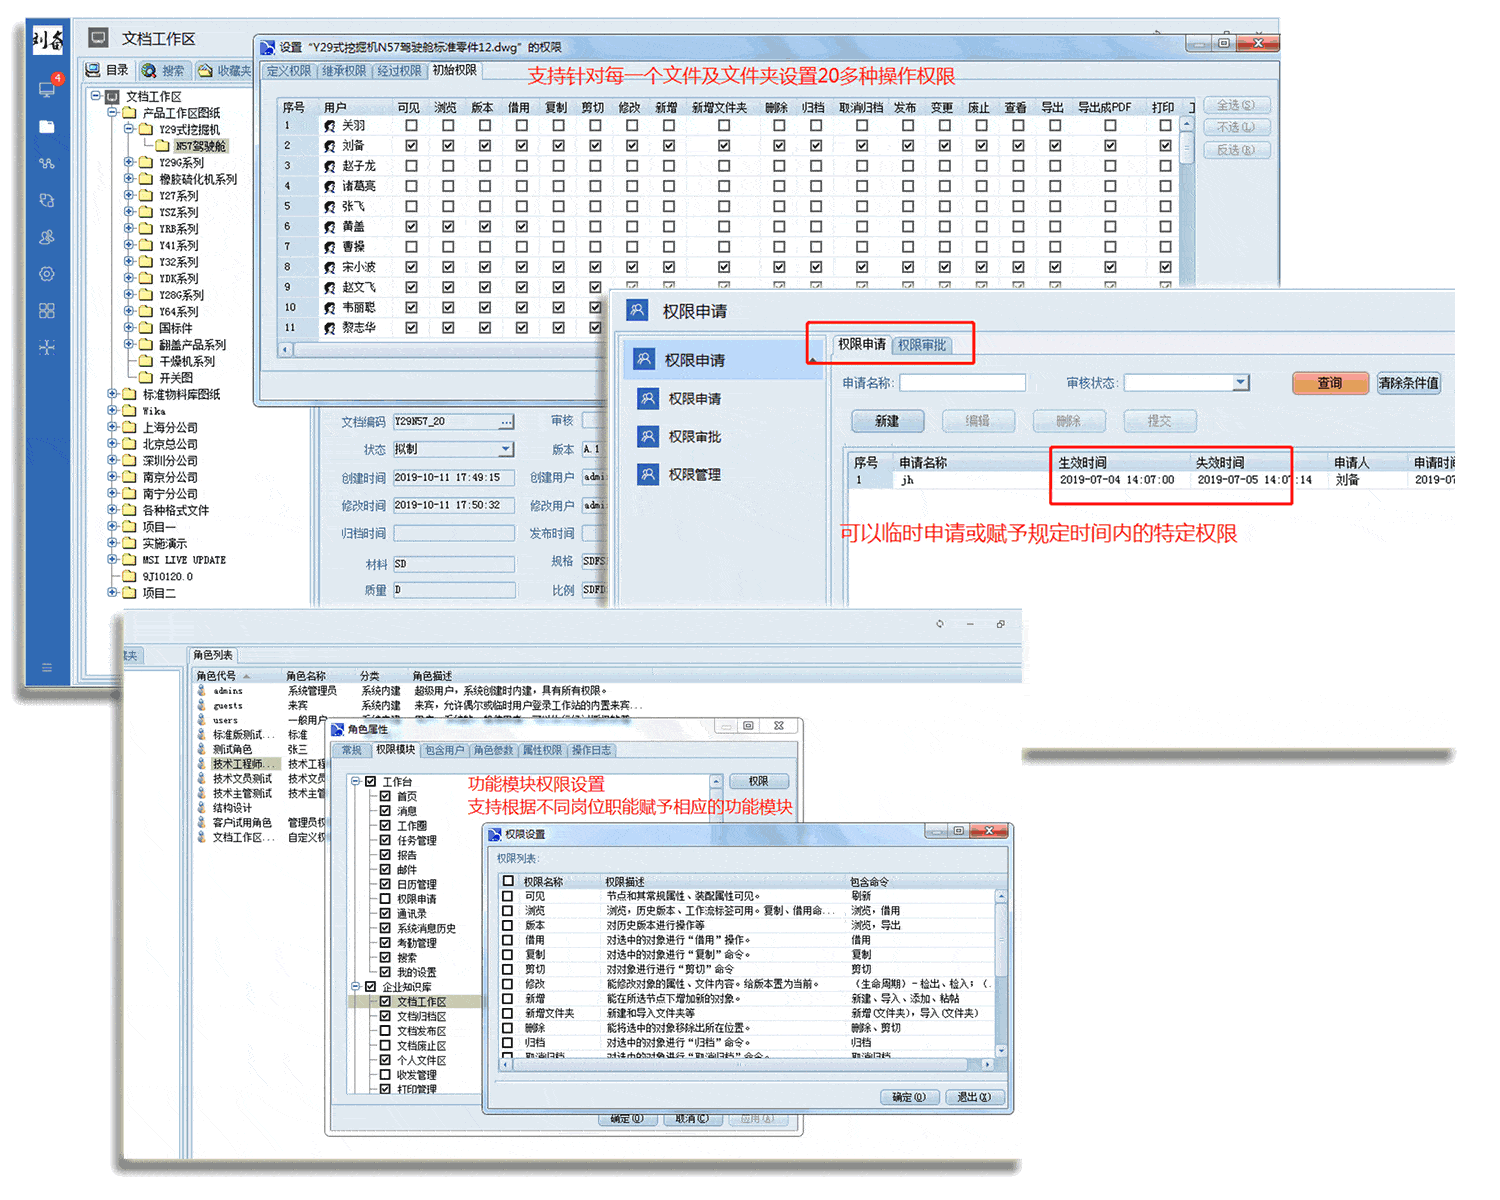This screenshot has height=1200, width=1500.
Task: Switch to the 继承权限 tab
Action: (x=344, y=71)
